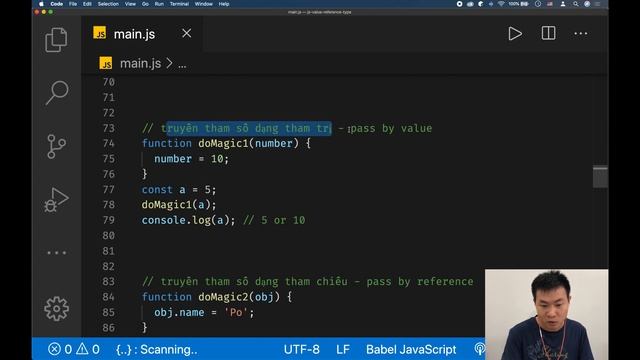
Task: Open the Go menu
Action: (x=145, y=4)
